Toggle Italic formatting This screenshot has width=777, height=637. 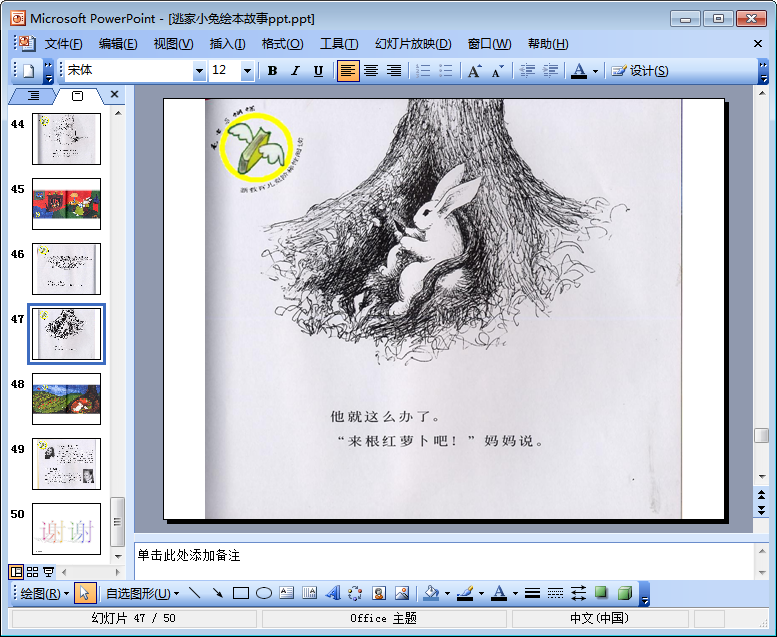(295, 71)
